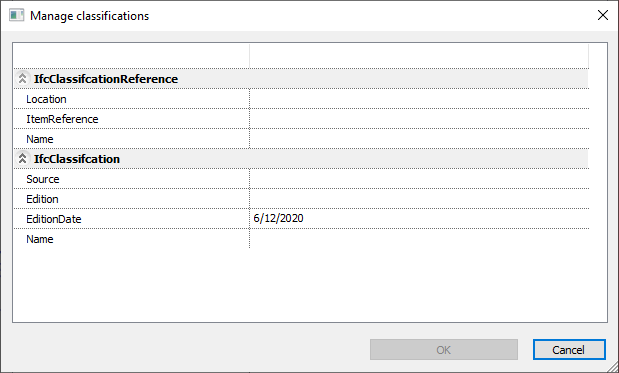Select the ItemReference value field

click(419, 119)
